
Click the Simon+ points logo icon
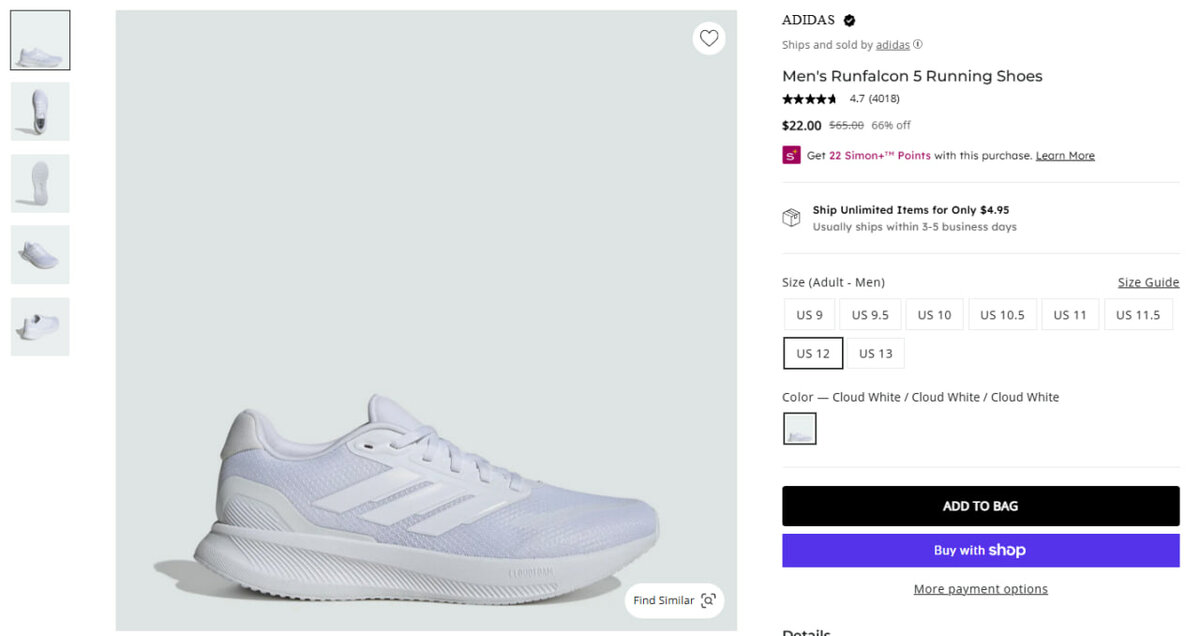(x=791, y=155)
